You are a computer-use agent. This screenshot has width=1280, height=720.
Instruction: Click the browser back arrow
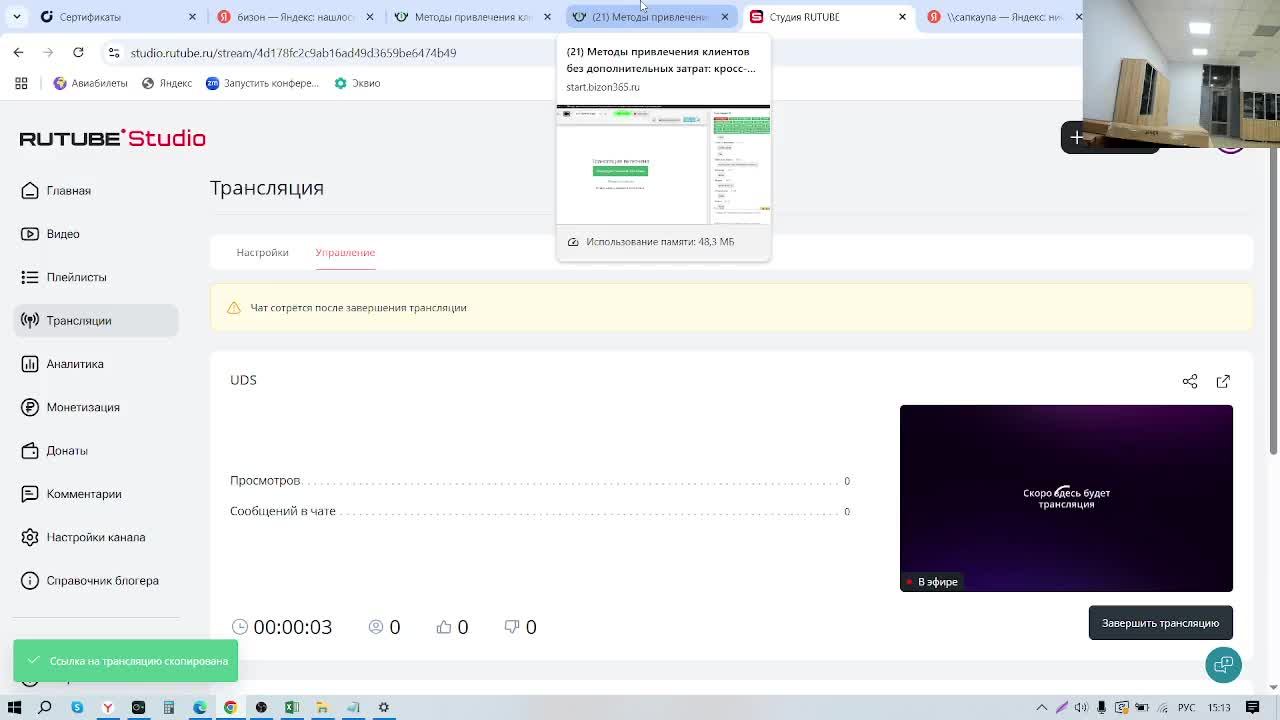[x=18, y=52]
